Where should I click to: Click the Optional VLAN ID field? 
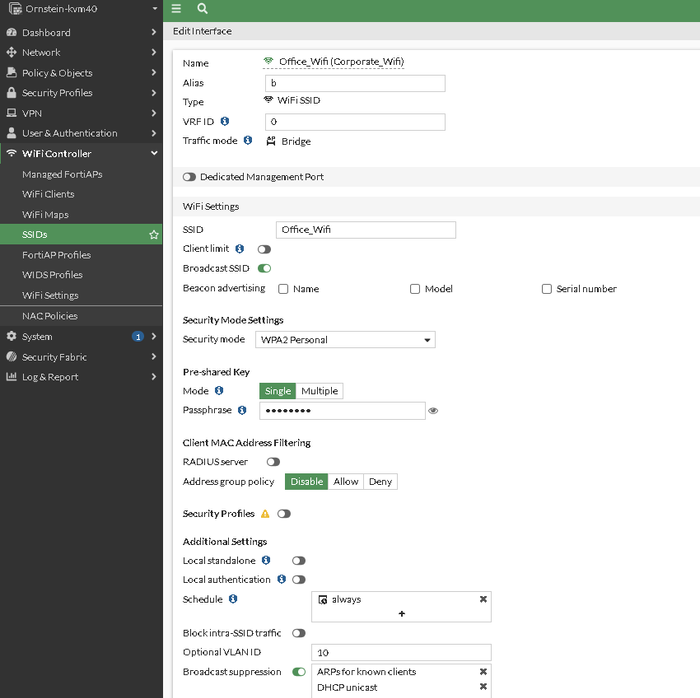(401, 652)
